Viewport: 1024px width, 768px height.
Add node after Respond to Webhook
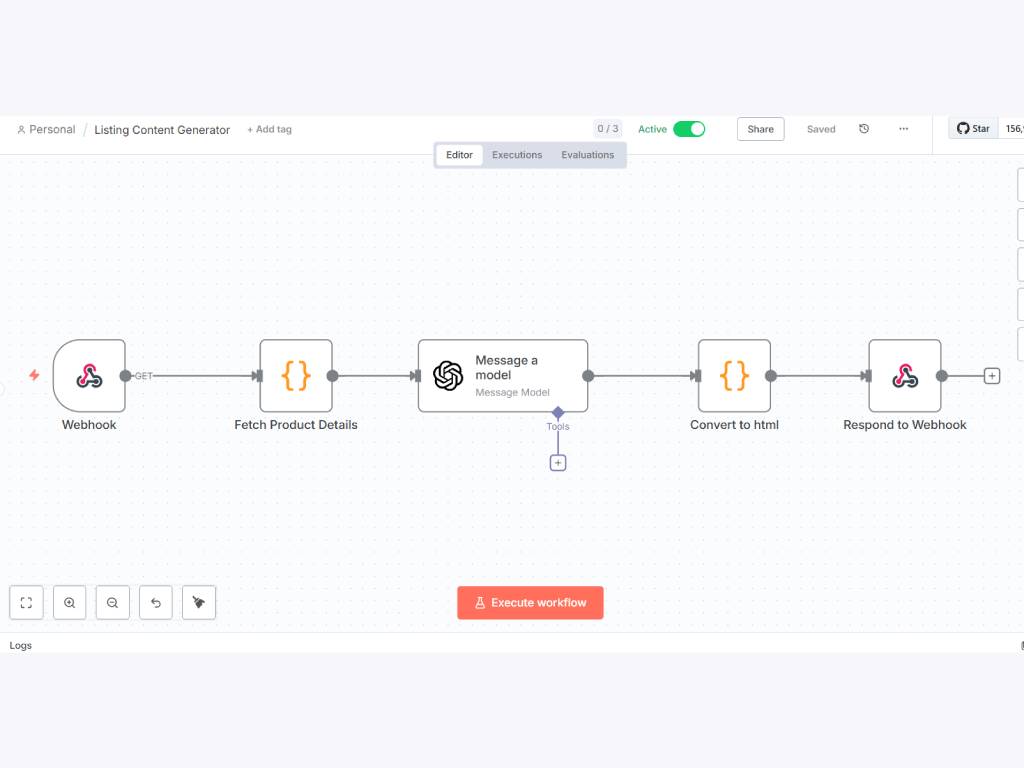point(991,376)
